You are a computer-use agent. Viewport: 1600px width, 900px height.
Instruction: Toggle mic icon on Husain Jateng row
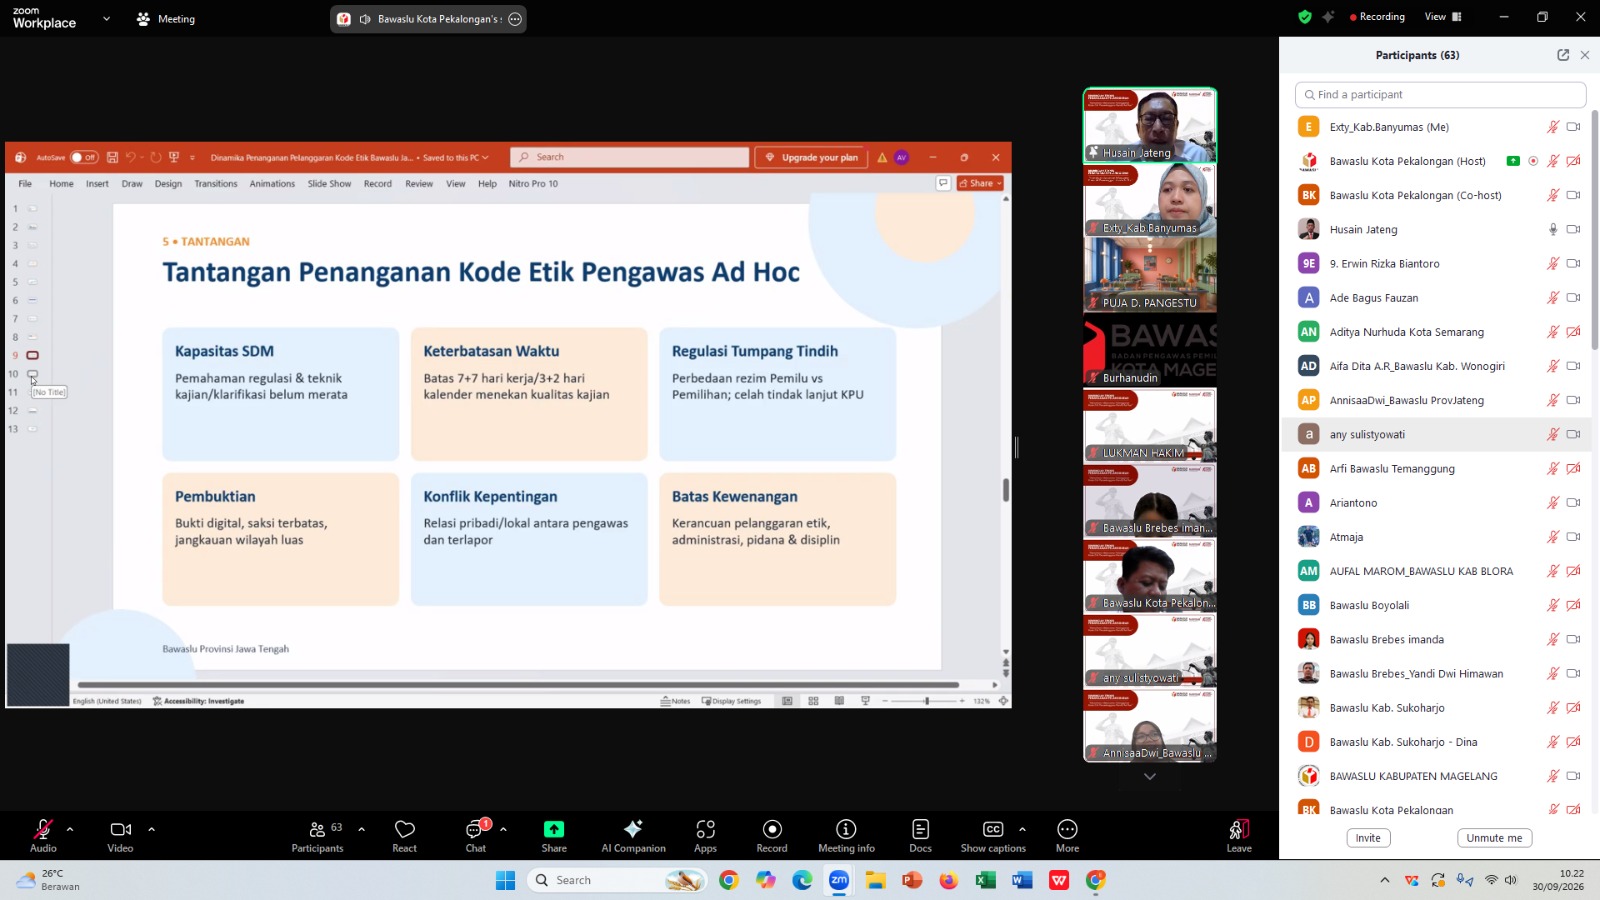point(1553,229)
